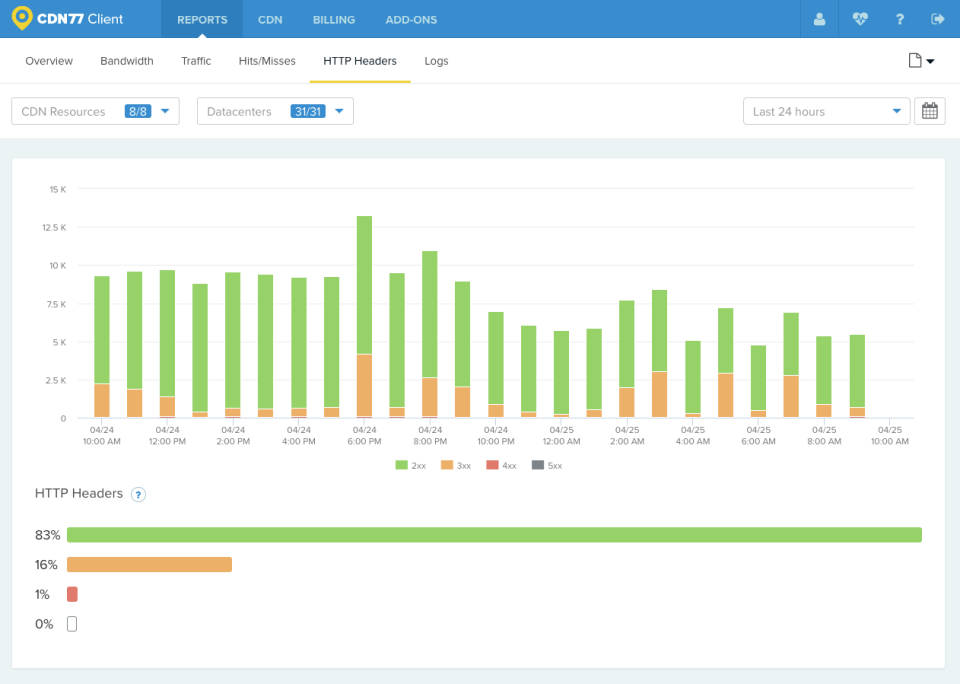This screenshot has width=960, height=684.
Task: Open the calendar date picker icon
Action: click(x=929, y=111)
